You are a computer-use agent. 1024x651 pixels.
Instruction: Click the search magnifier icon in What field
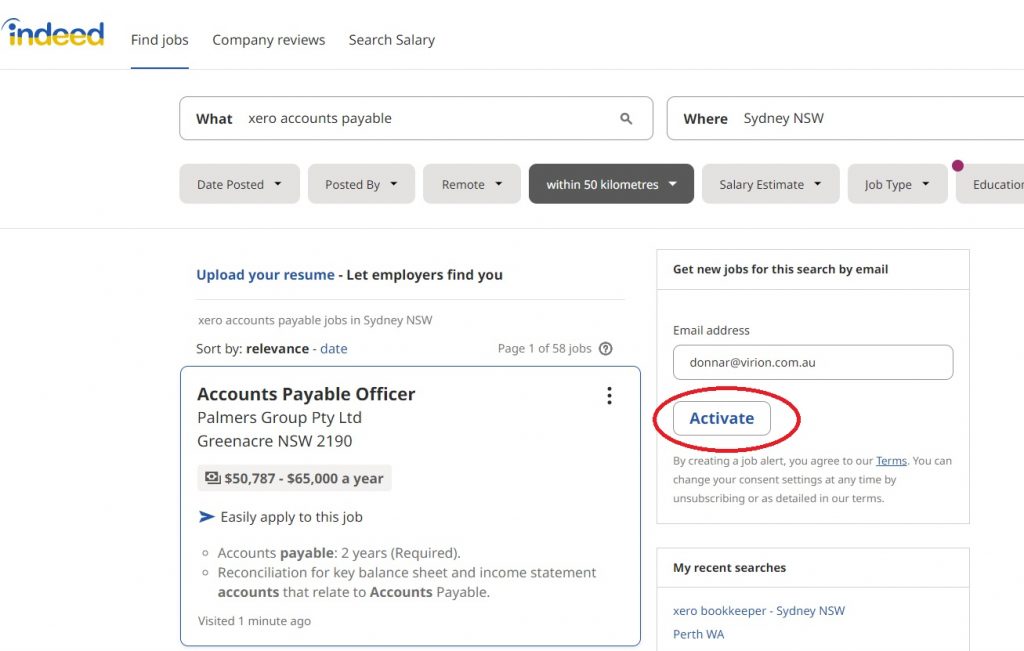click(x=626, y=118)
